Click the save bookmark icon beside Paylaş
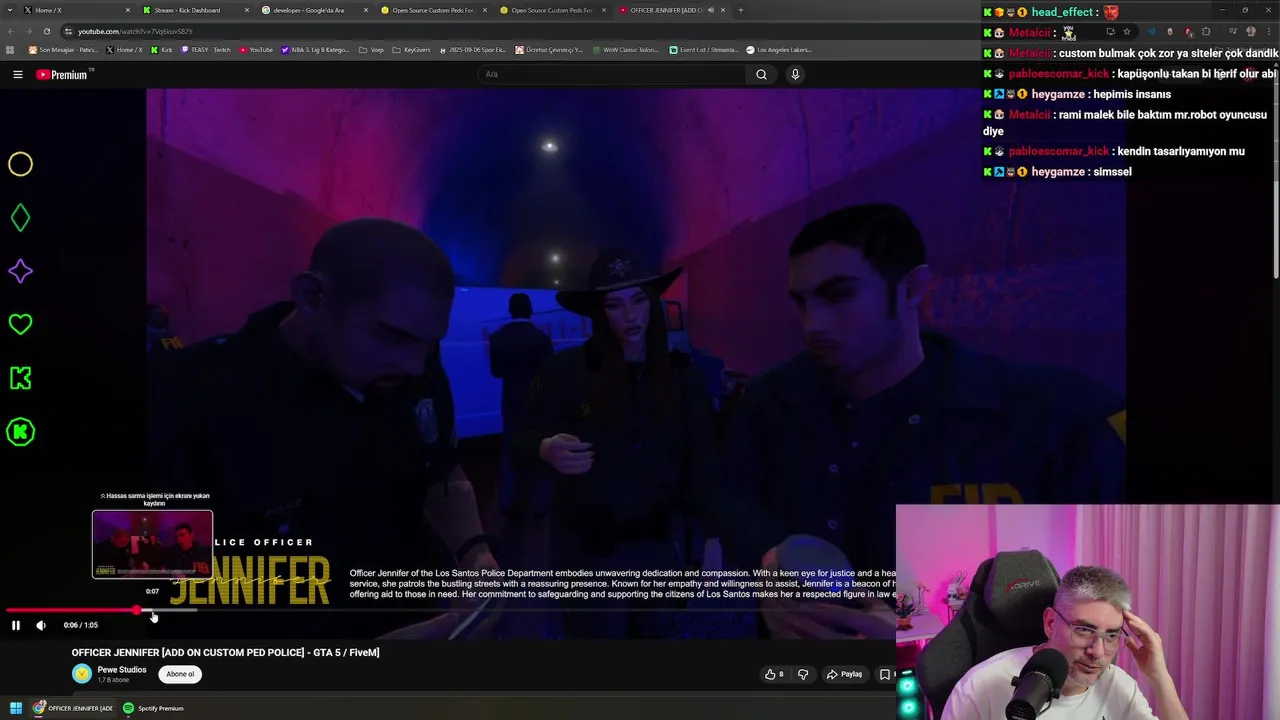 (x=884, y=674)
